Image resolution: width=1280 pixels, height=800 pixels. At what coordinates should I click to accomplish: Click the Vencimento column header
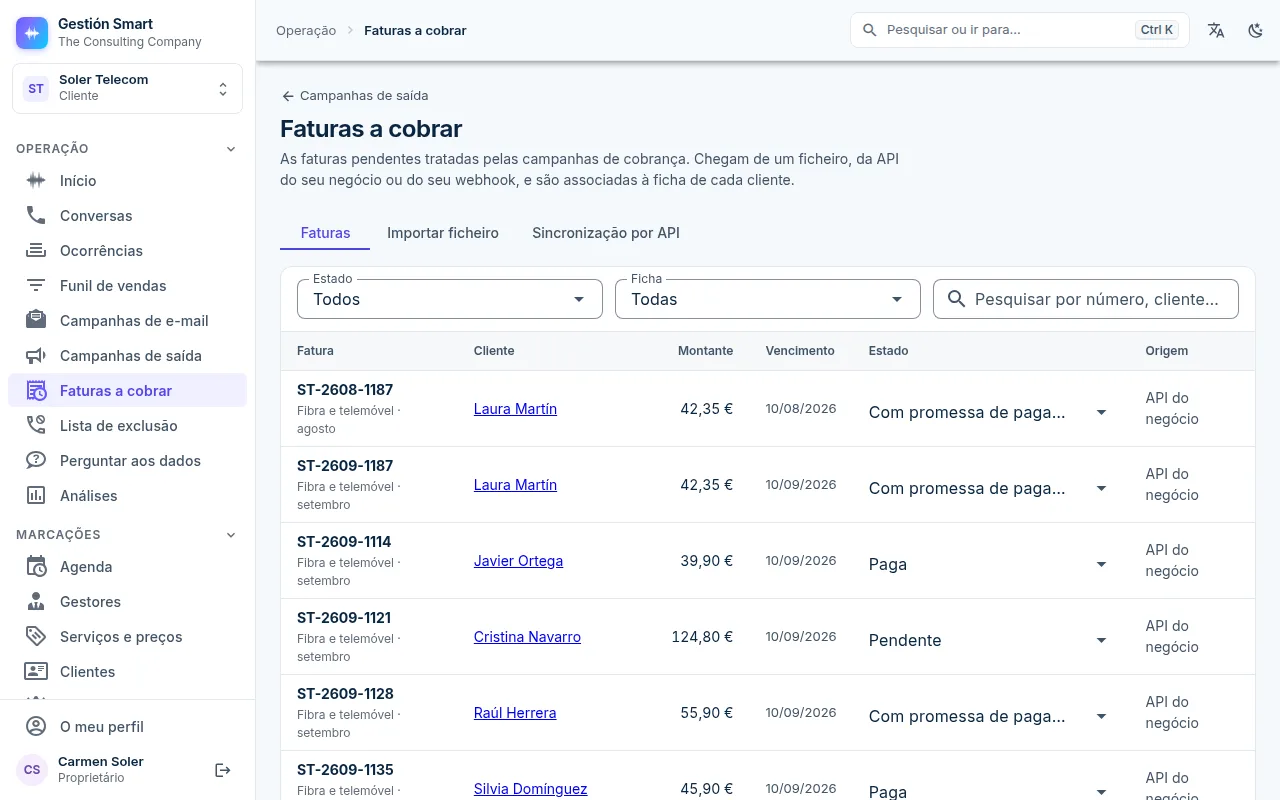coord(800,351)
